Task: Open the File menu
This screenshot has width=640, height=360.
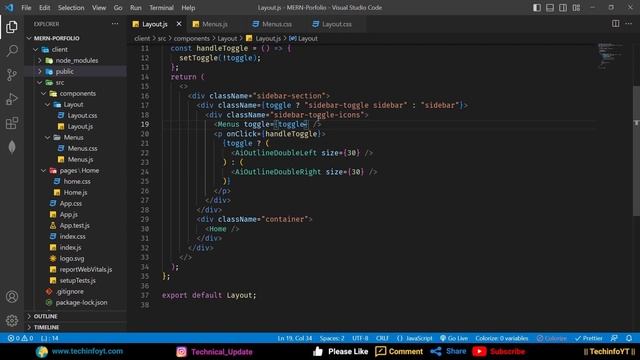Action: [26, 8]
